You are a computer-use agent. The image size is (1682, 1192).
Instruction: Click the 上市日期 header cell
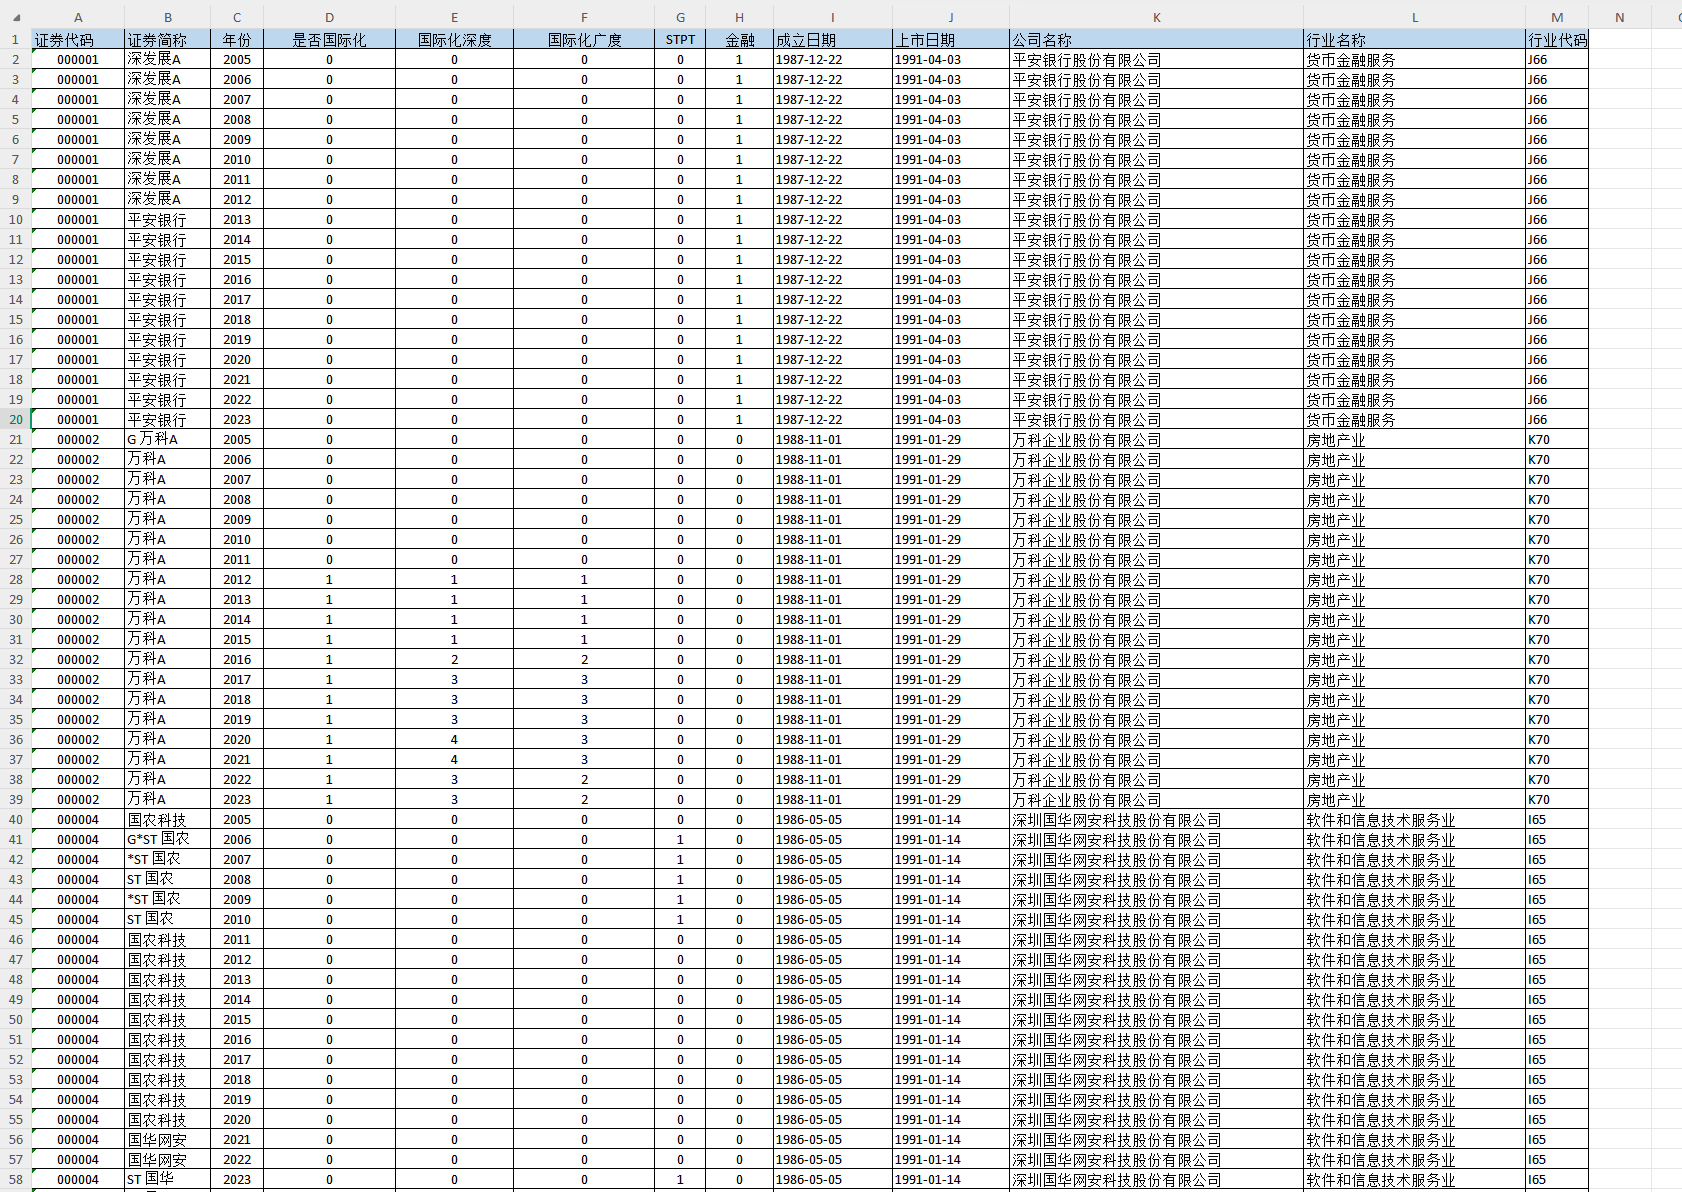coord(951,40)
